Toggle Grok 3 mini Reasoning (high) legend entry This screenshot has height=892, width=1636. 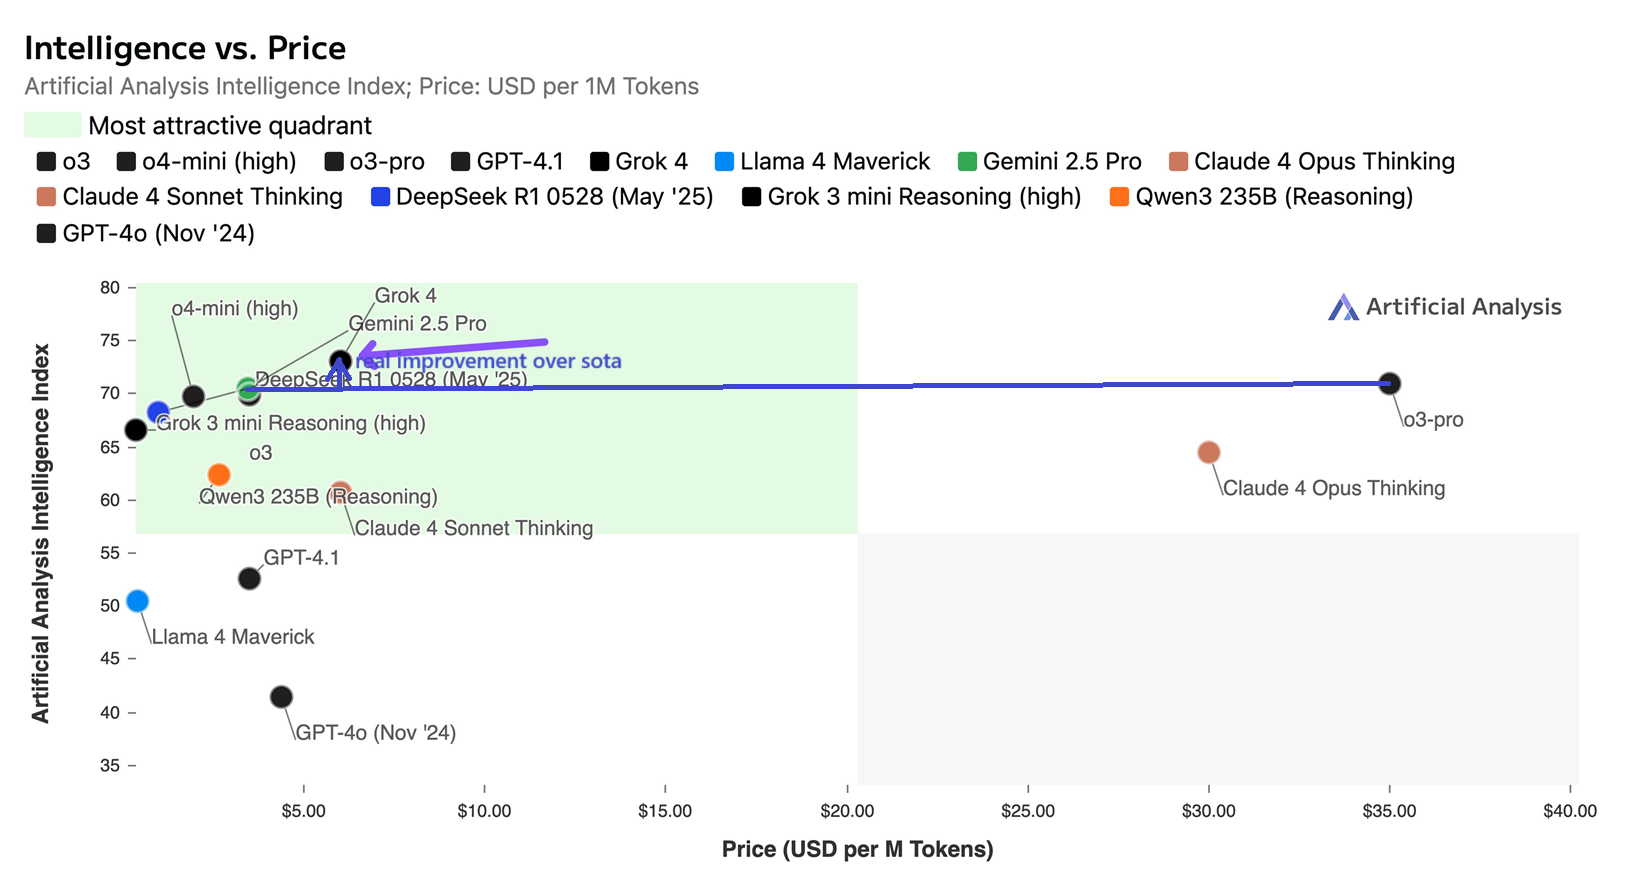coord(912,197)
